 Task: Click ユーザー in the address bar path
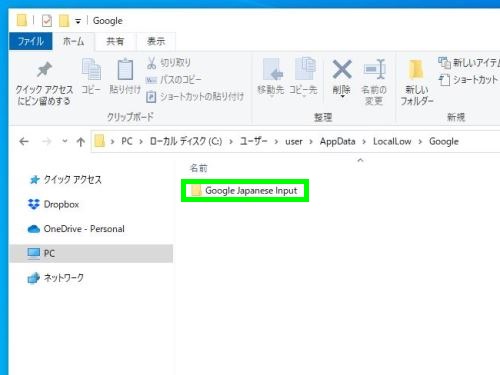point(254,141)
